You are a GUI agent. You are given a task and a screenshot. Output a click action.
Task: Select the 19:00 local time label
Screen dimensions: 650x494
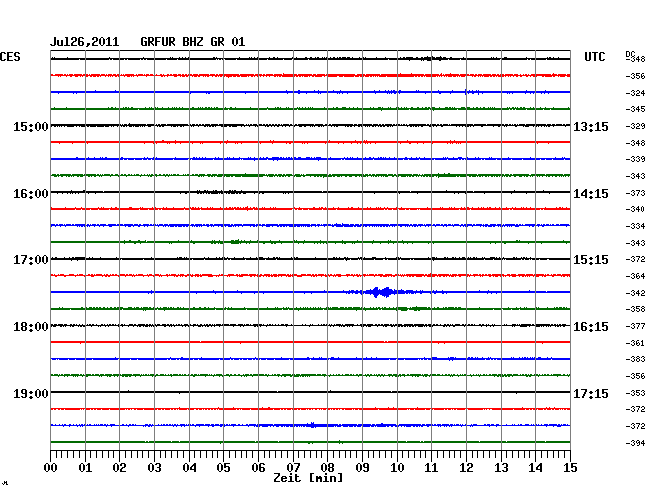pos(31,393)
